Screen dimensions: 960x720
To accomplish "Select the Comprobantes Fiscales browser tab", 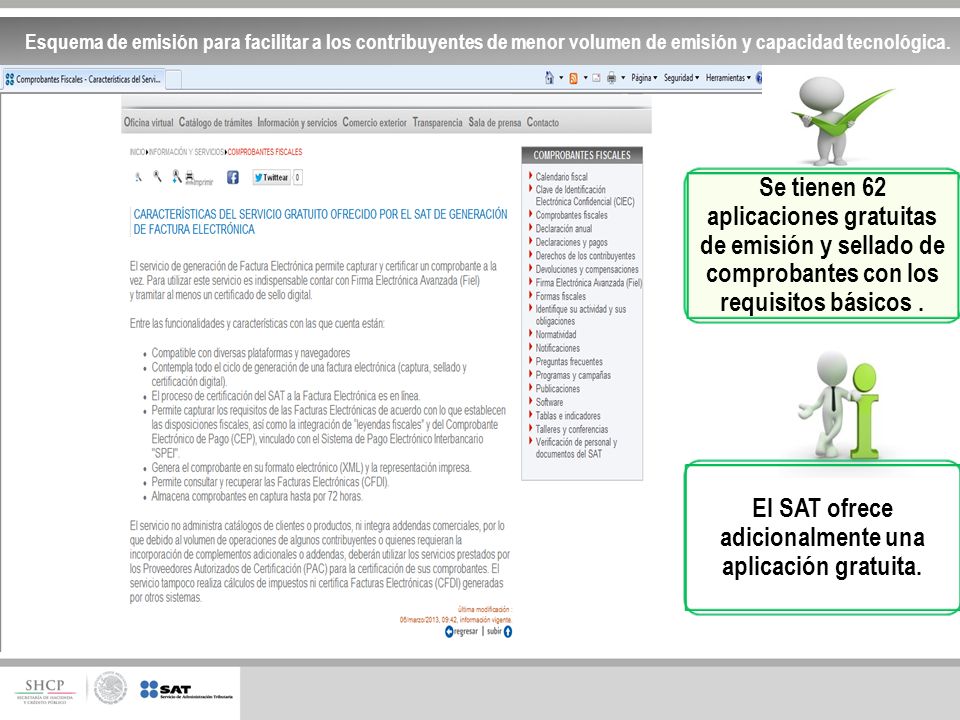I will (x=83, y=79).
